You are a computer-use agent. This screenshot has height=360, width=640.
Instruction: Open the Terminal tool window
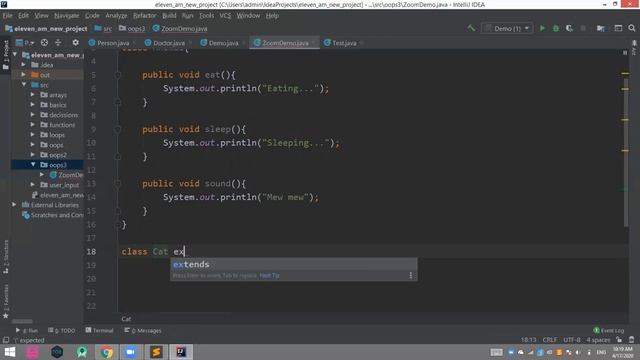99,330
